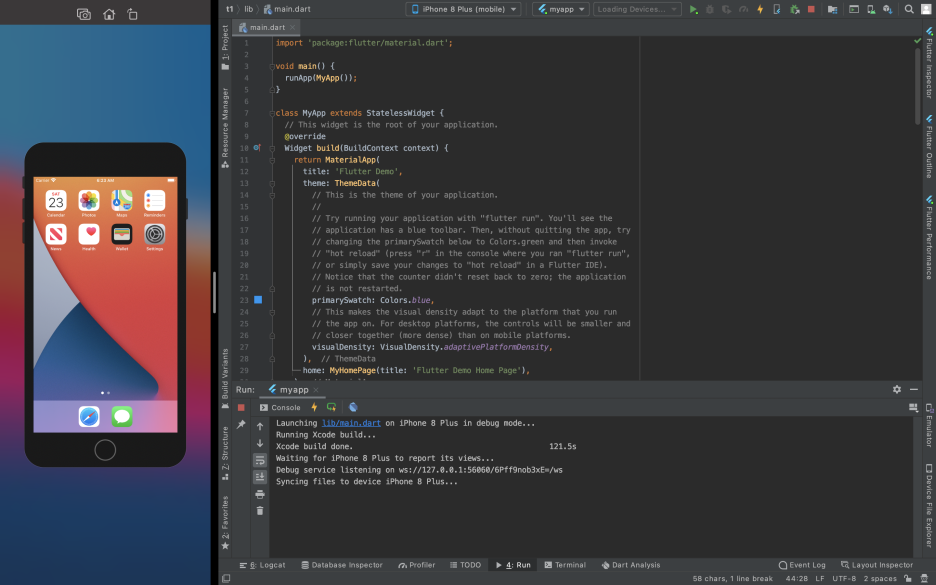Click the blue color swatch at line 23

[x=258, y=300]
